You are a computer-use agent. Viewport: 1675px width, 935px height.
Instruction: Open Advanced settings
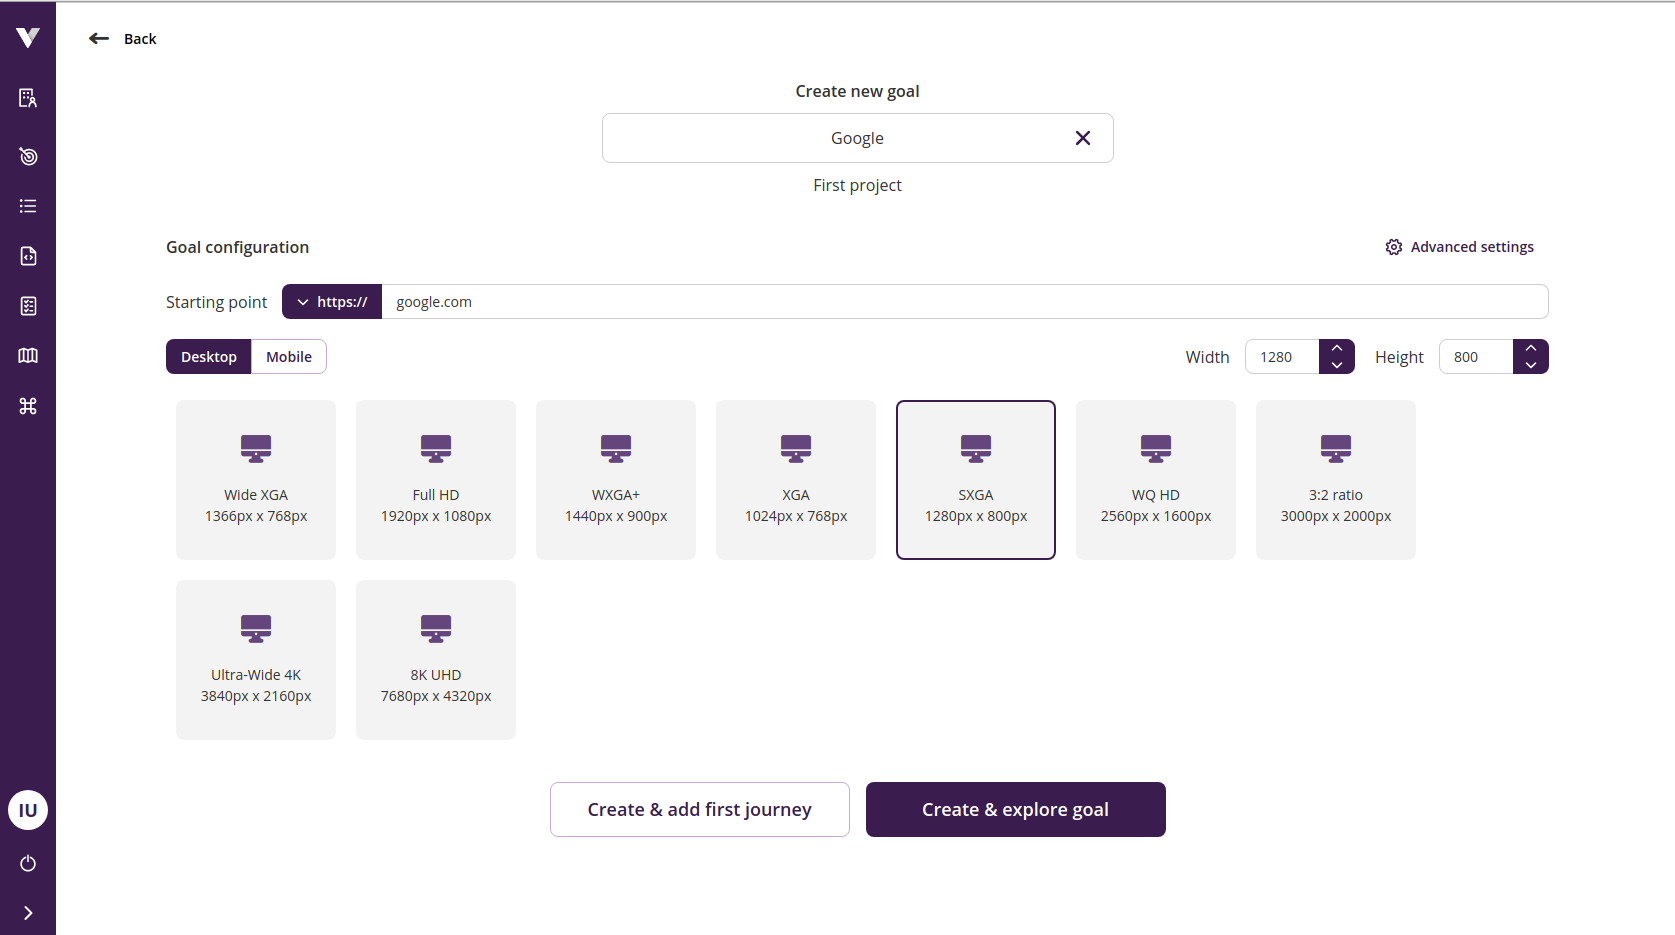pos(1460,247)
